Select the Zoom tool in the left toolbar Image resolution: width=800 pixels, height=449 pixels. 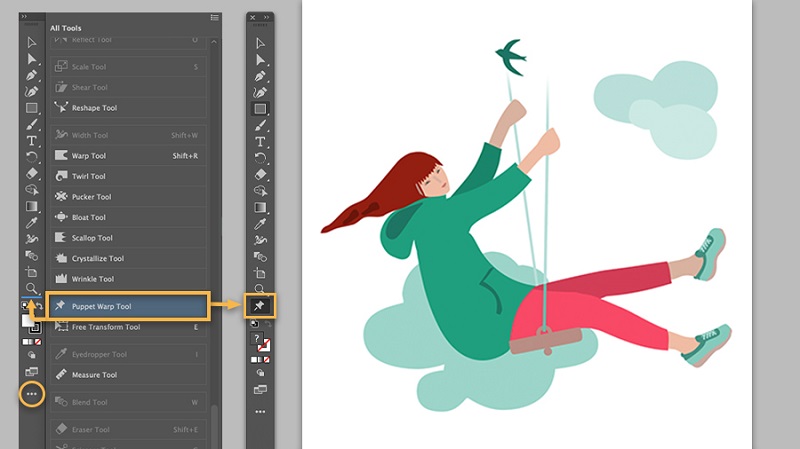point(32,288)
